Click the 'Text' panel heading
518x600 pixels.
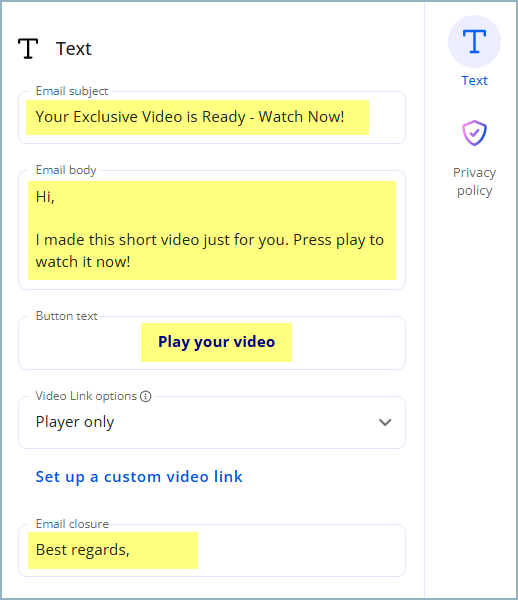tap(73, 49)
